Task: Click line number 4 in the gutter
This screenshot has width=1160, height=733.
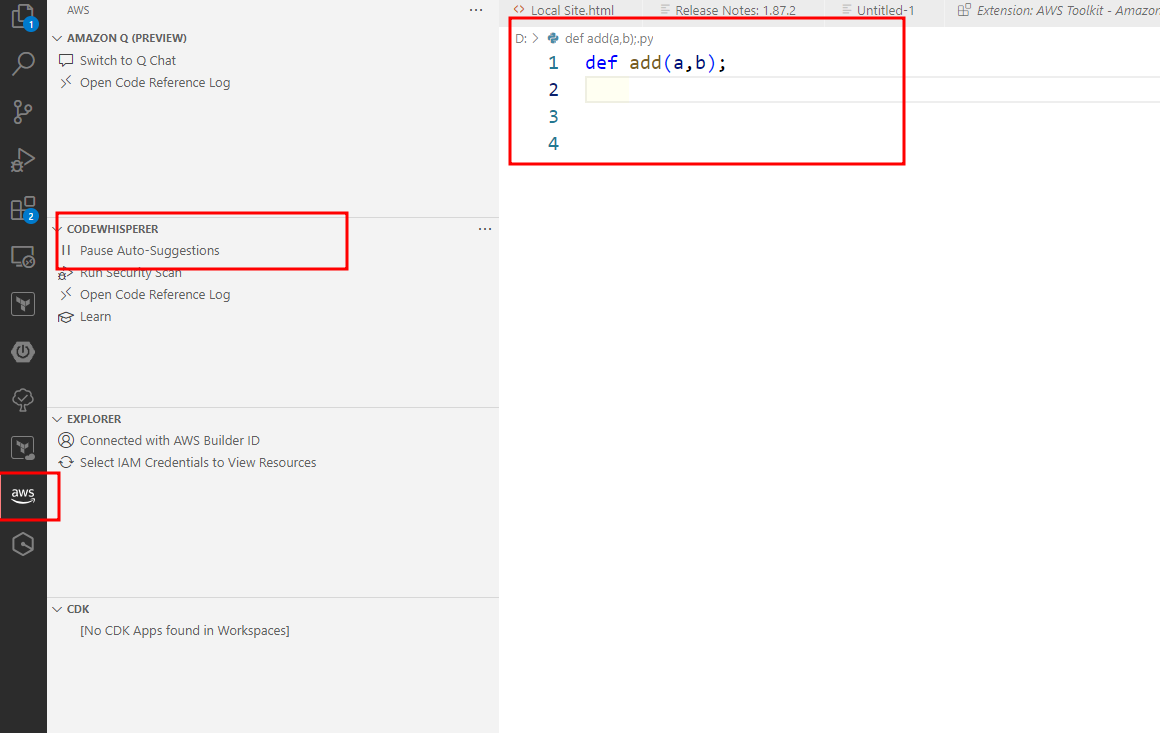Action: tap(553, 143)
